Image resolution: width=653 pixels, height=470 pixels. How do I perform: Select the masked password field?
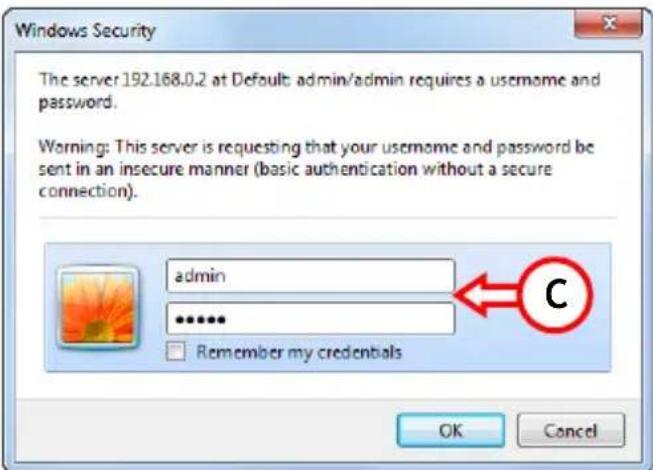tap(310, 319)
